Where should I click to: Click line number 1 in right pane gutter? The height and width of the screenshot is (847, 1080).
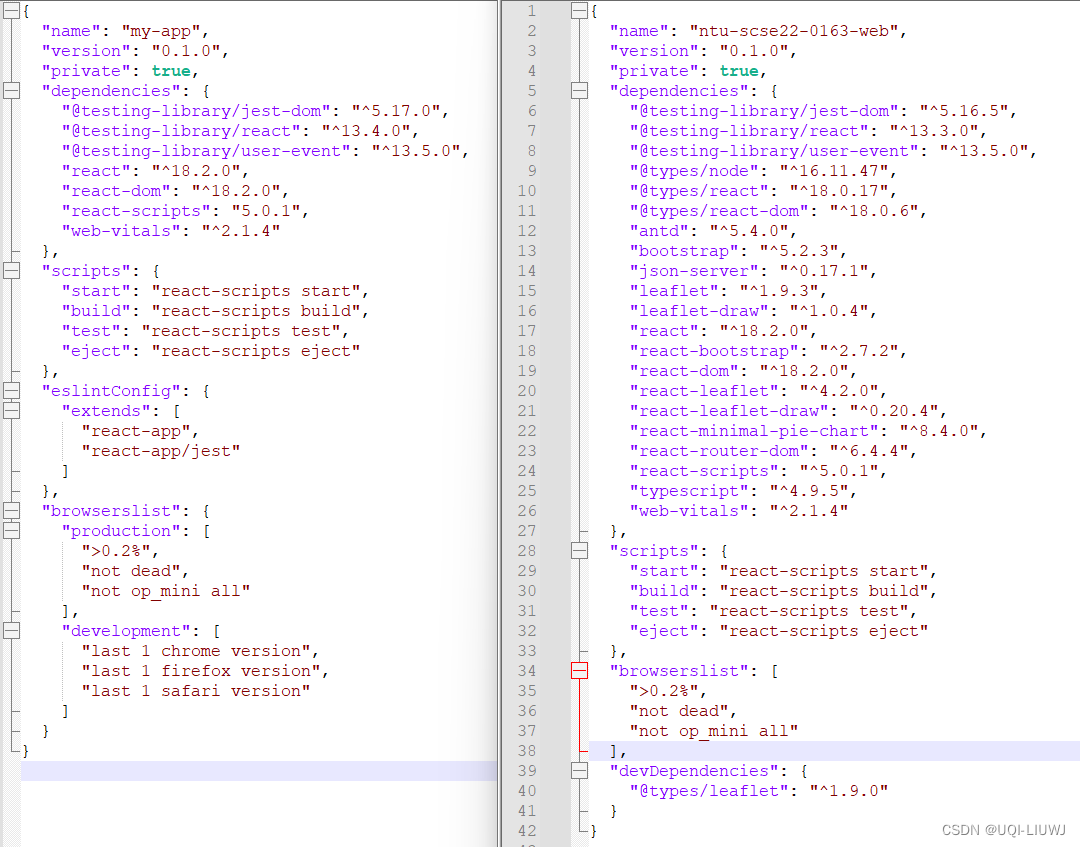(x=531, y=10)
